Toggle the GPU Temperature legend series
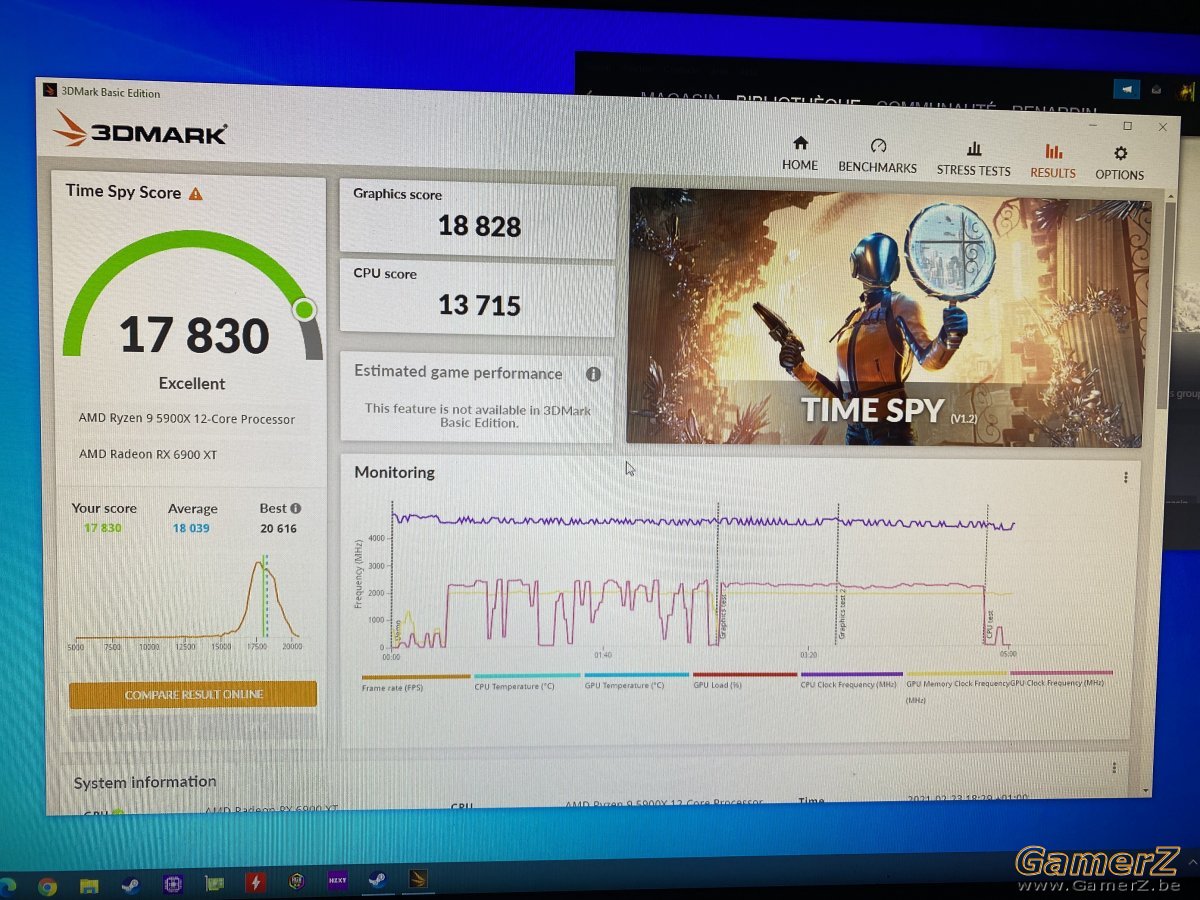 (x=637, y=682)
